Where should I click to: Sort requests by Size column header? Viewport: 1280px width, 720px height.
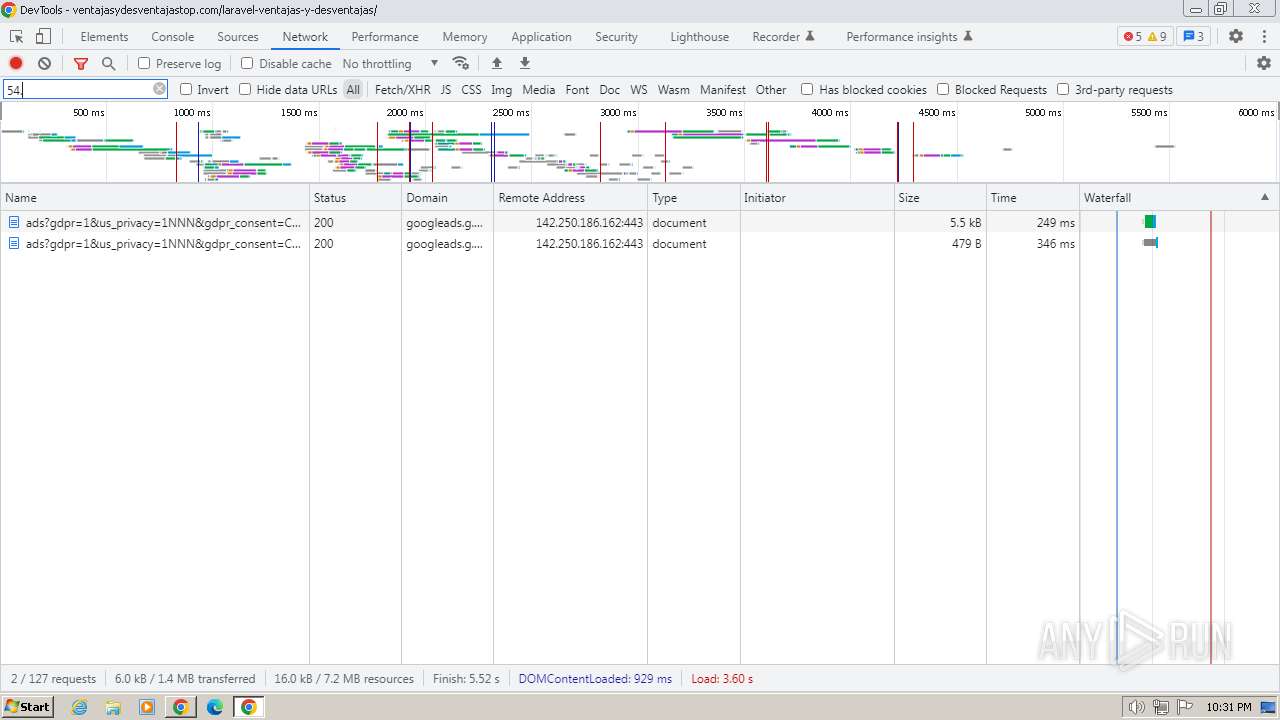(x=940, y=197)
